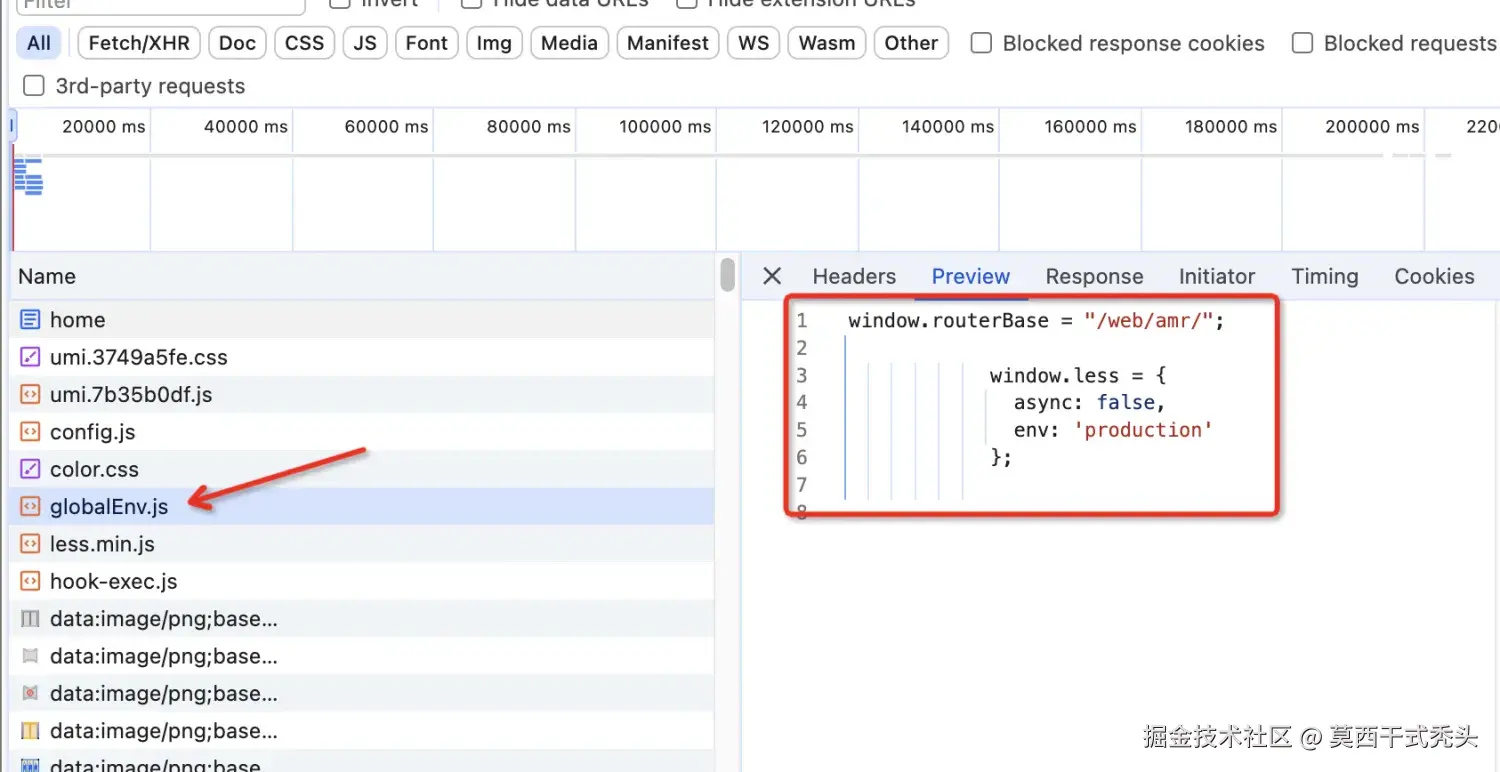Screen dimensions: 1500x772
Task: Select the globalEnv.js request
Action: pos(362,507)
